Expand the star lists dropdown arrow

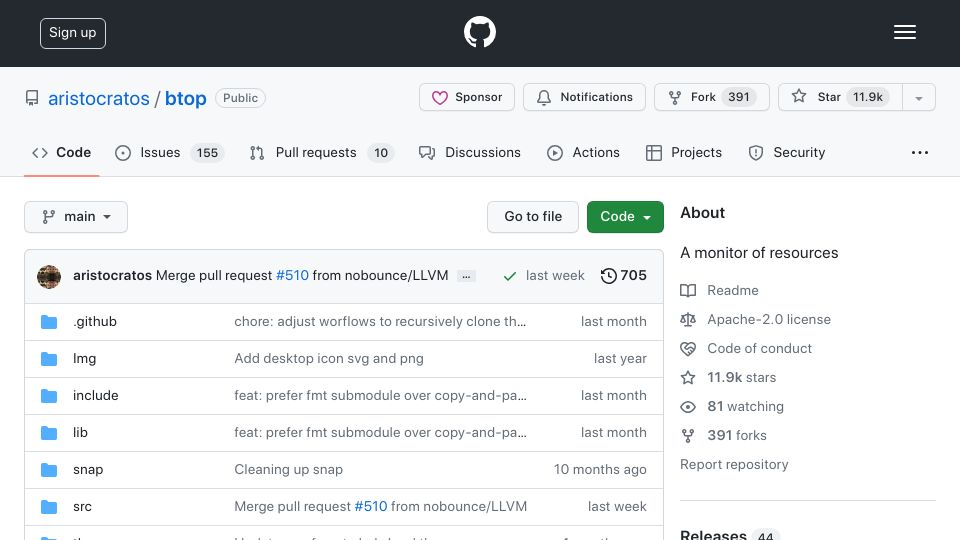[918, 97]
